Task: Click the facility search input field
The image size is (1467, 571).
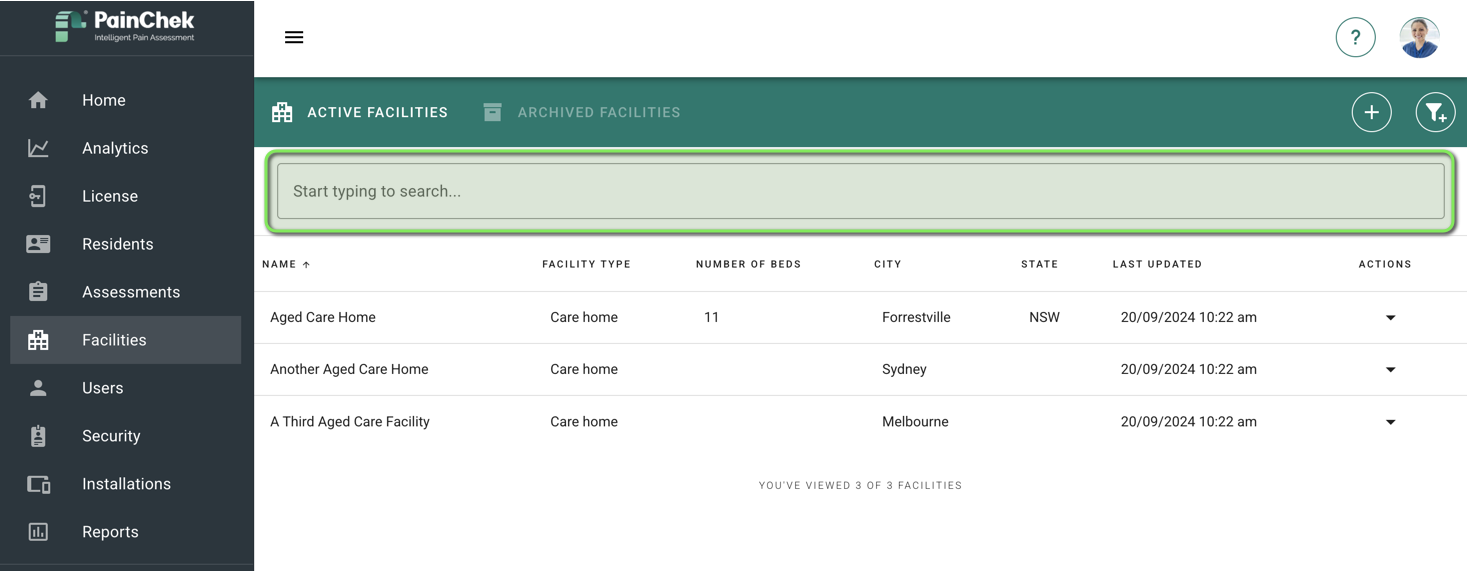Action: (x=860, y=191)
